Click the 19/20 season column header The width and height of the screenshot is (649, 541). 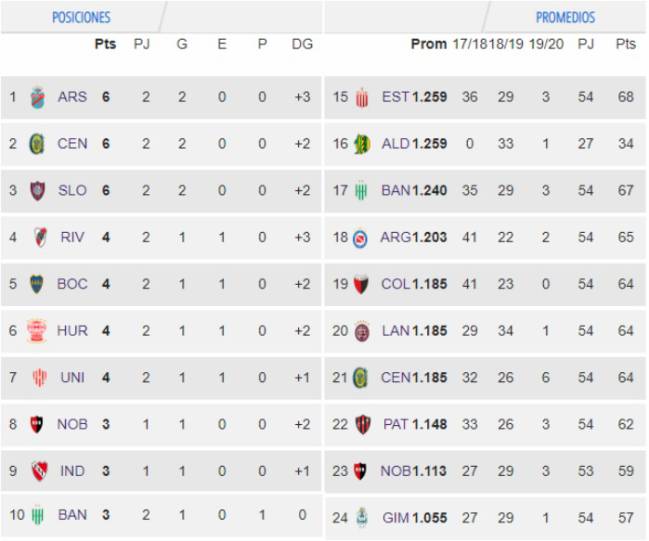coord(546,44)
